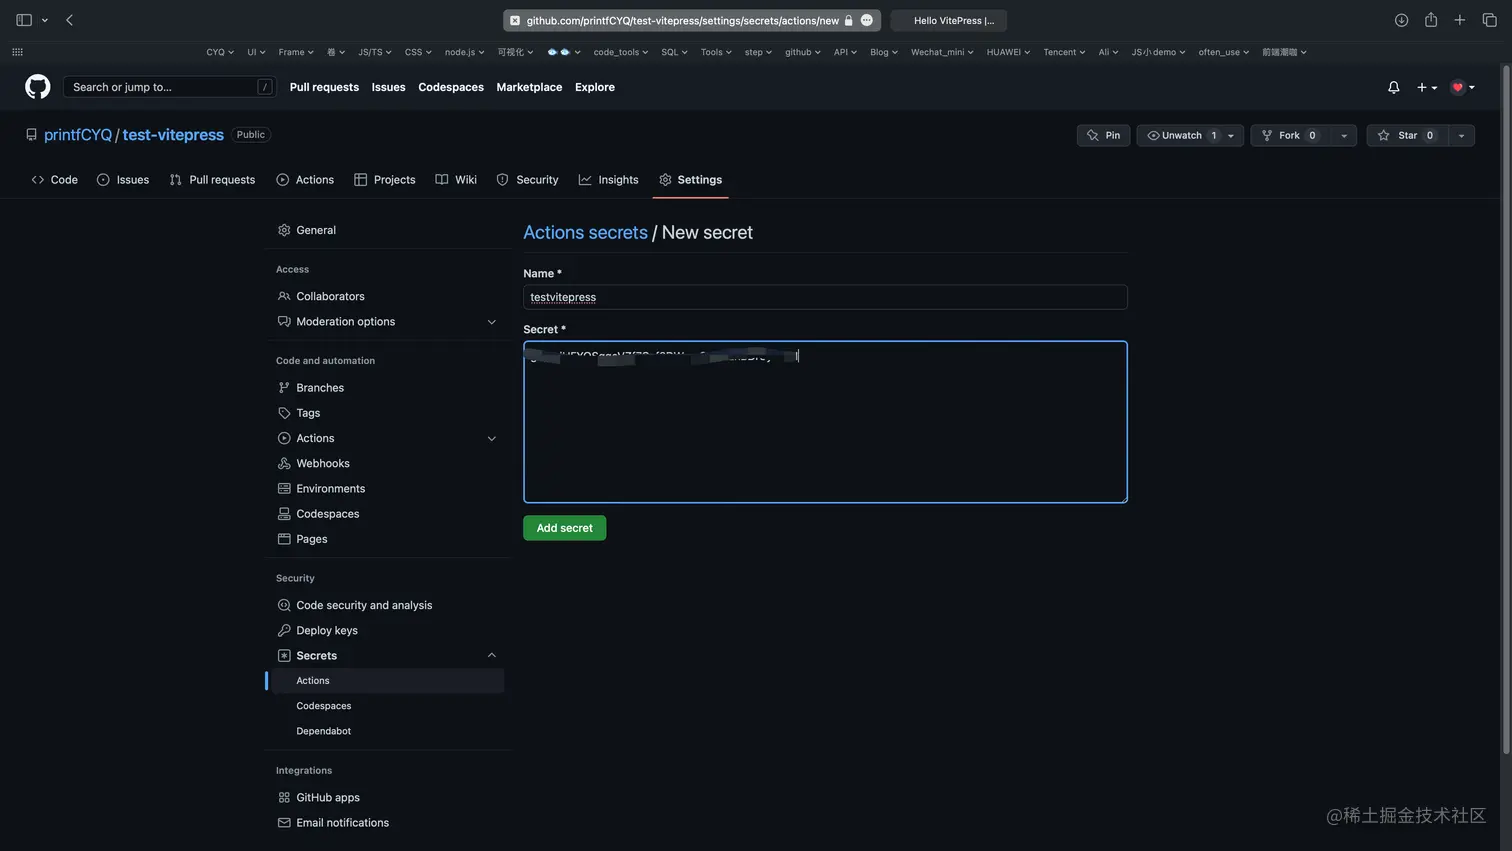Focus the secret Name field
The height and width of the screenshot is (851, 1512).
825,297
